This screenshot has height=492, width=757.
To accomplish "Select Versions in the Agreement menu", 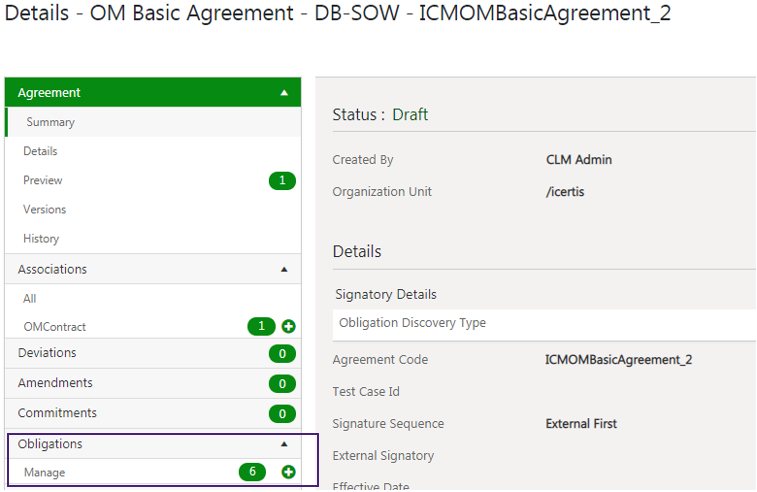I will coord(45,210).
